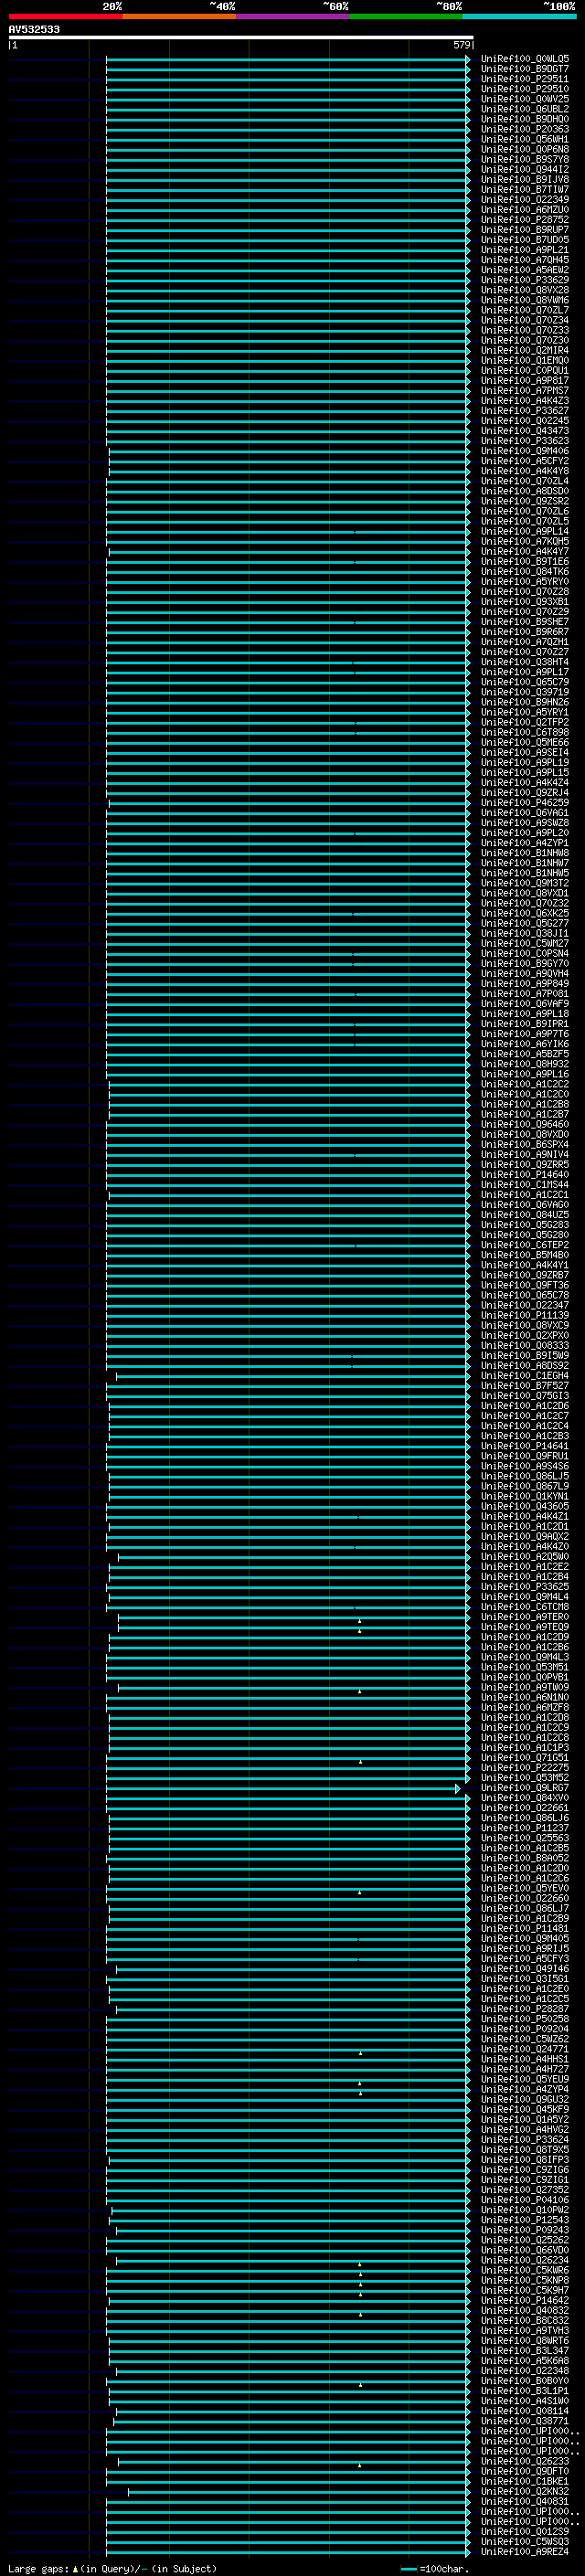The height and width of the screenshot is (2576, 585).
Task: Click the UniRef100_P33625 hit label
Action: tap(524, 1587)
